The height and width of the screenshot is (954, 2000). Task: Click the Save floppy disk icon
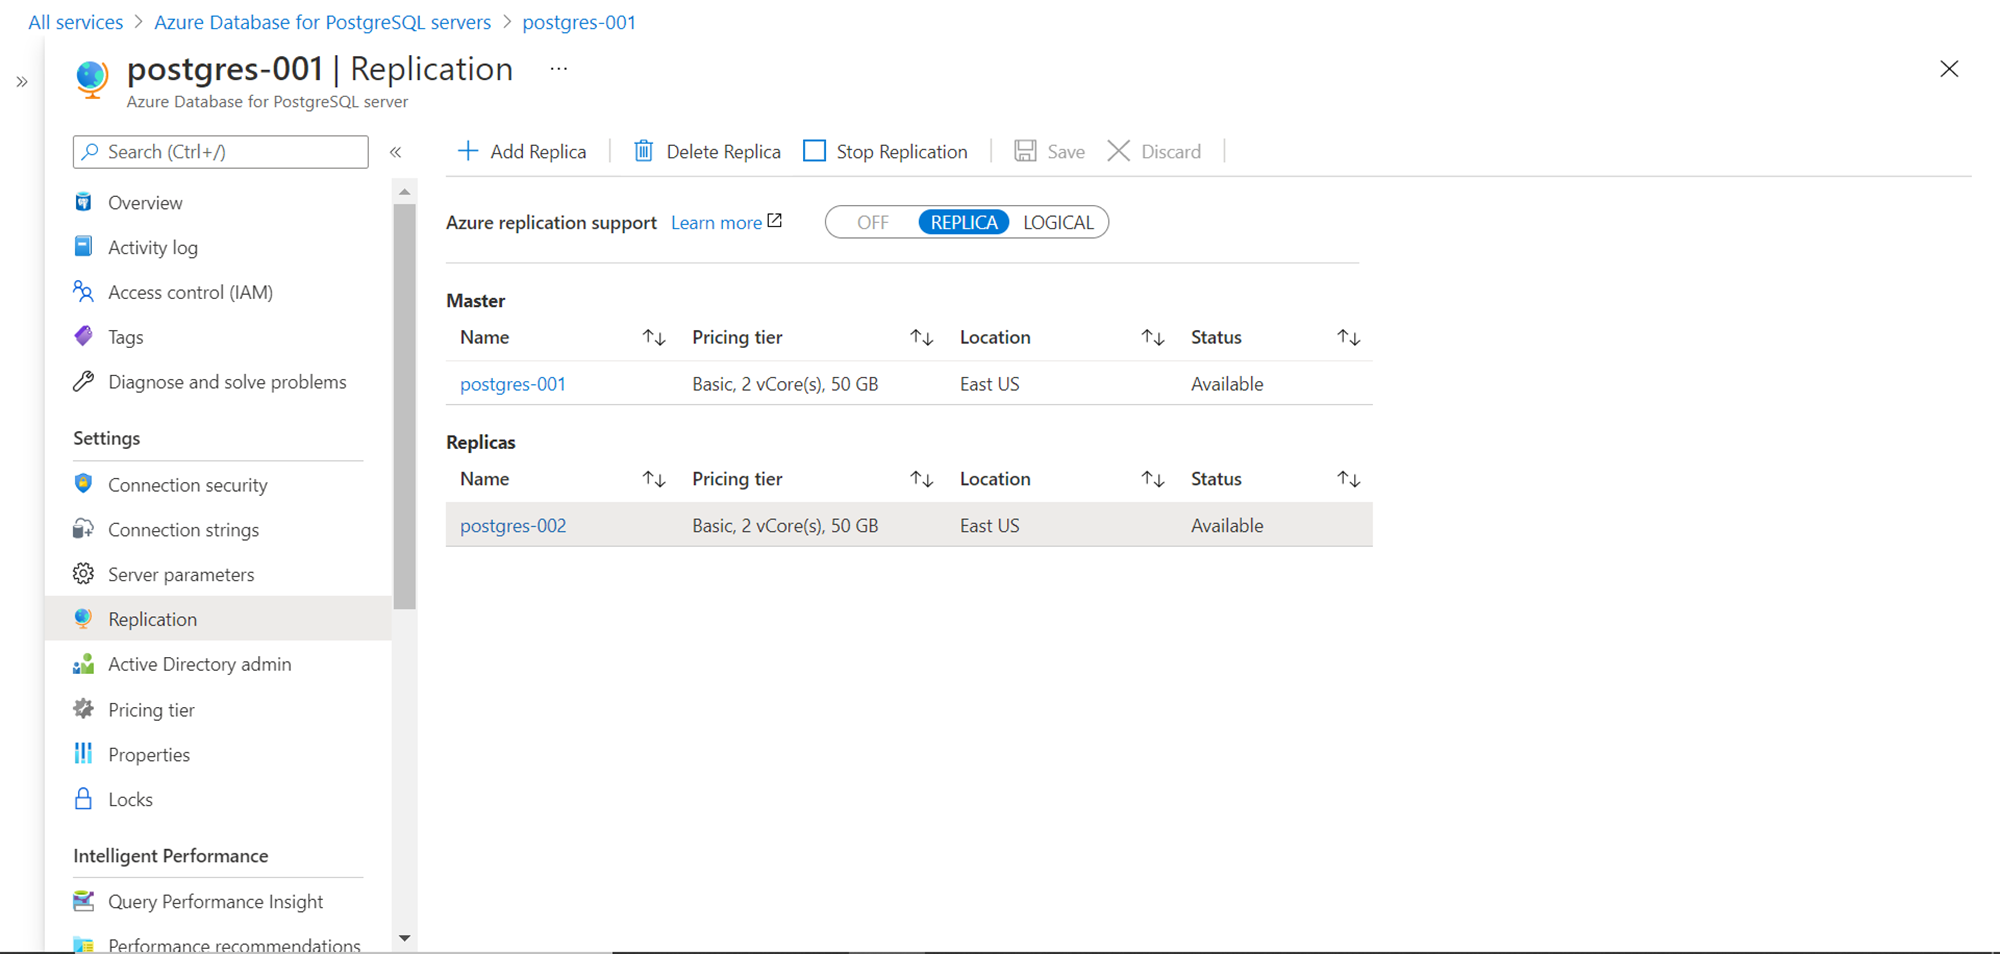click(1025, 151)
